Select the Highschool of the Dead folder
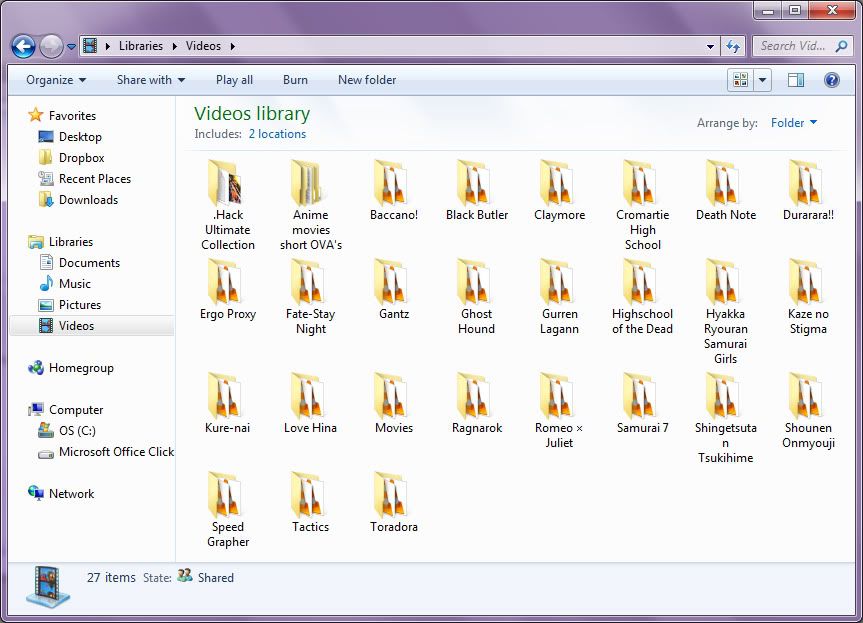 642,297
